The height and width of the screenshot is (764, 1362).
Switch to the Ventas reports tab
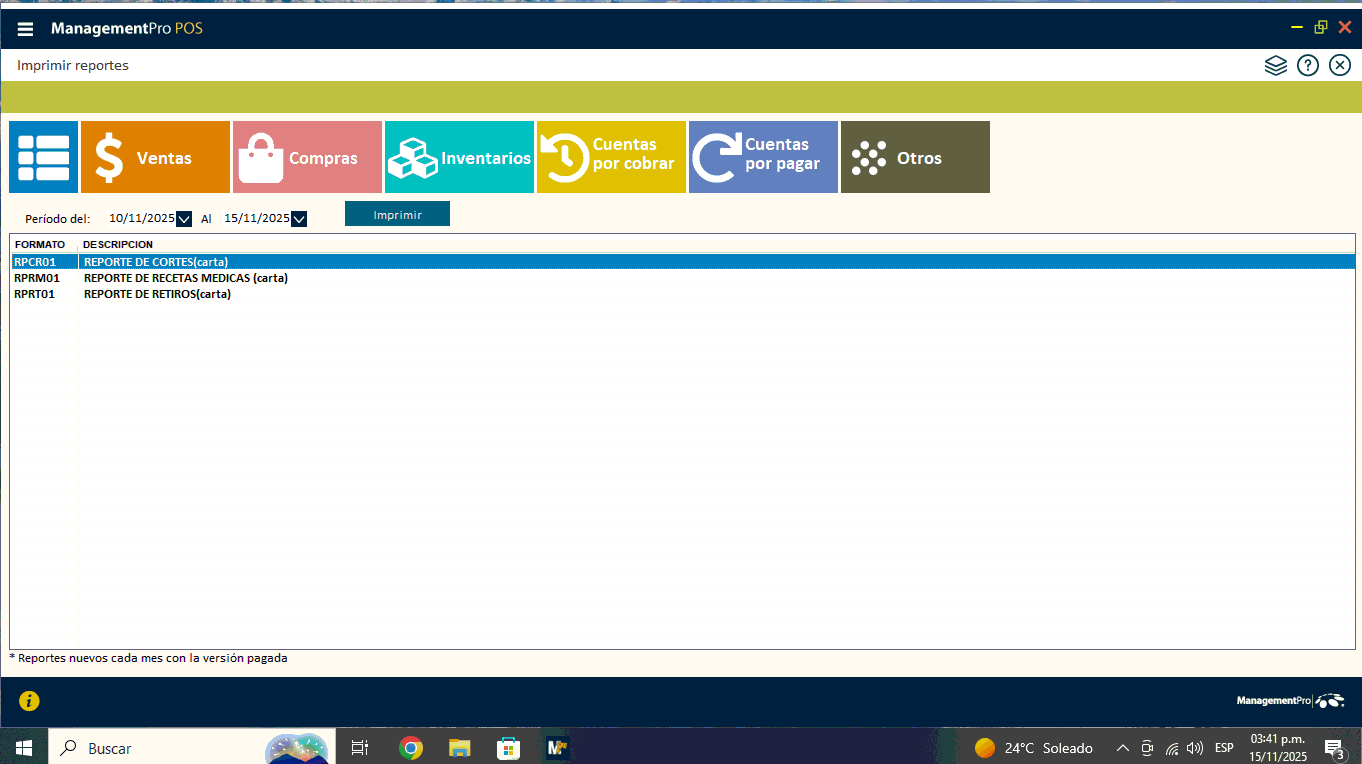click(x=155, y=157)
